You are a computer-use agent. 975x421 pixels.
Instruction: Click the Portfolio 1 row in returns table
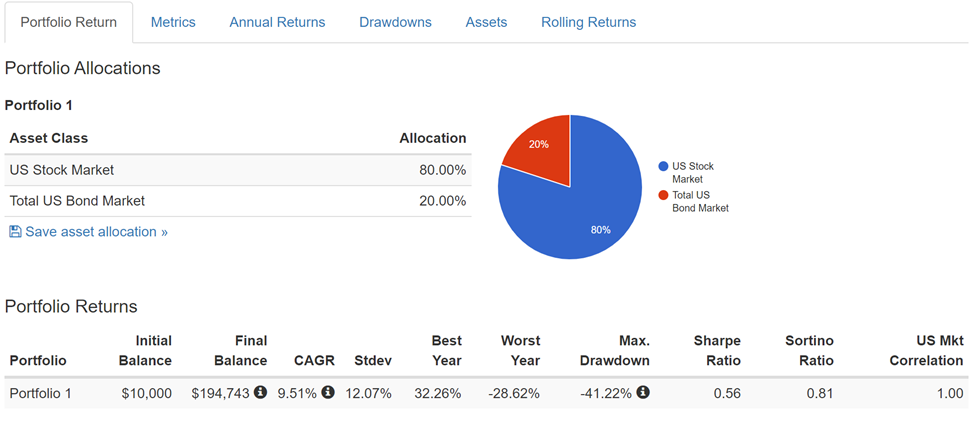pos(40,393)
